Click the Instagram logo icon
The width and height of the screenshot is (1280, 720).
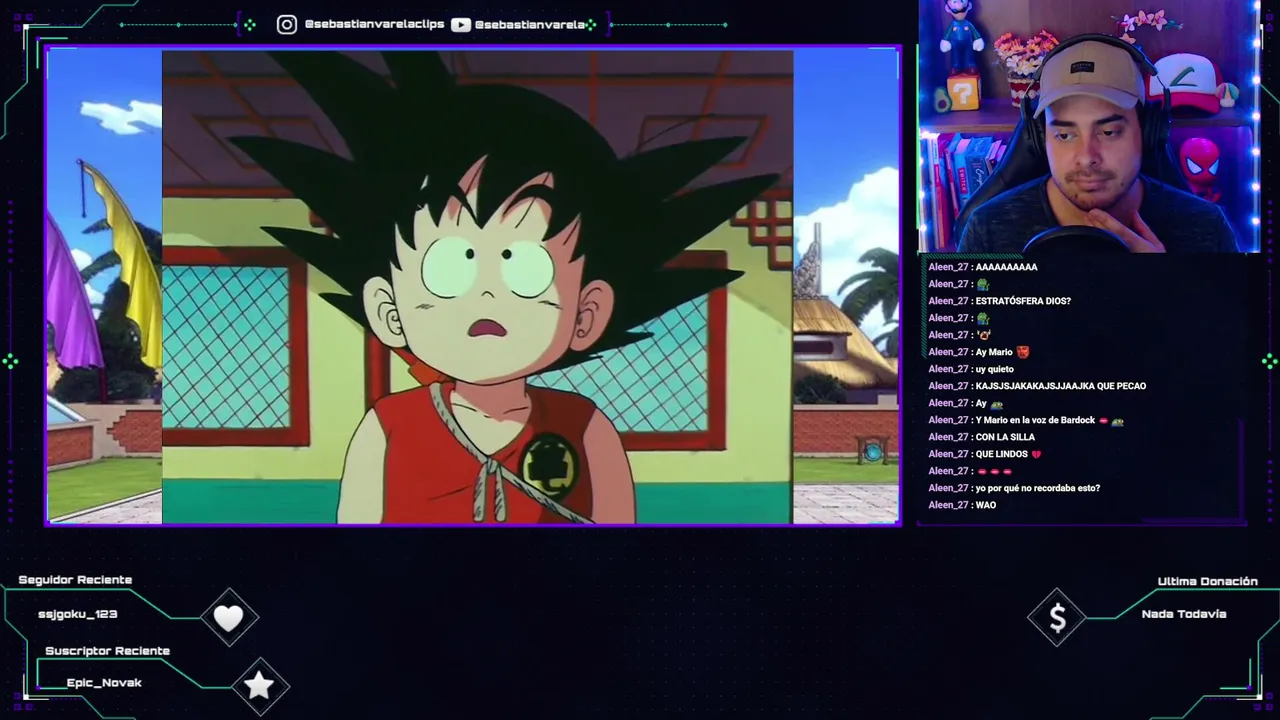(287, 24)
